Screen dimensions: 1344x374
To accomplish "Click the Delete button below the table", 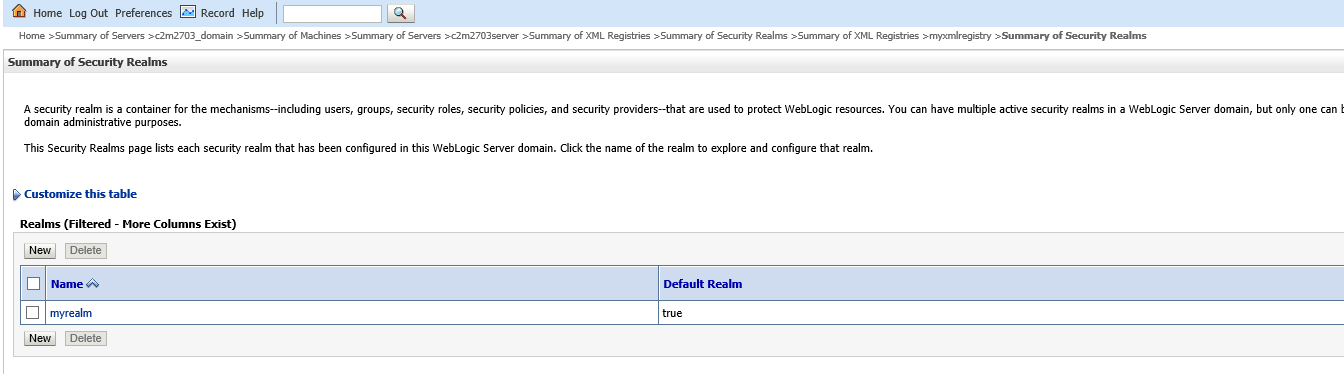I will [85, 338].
